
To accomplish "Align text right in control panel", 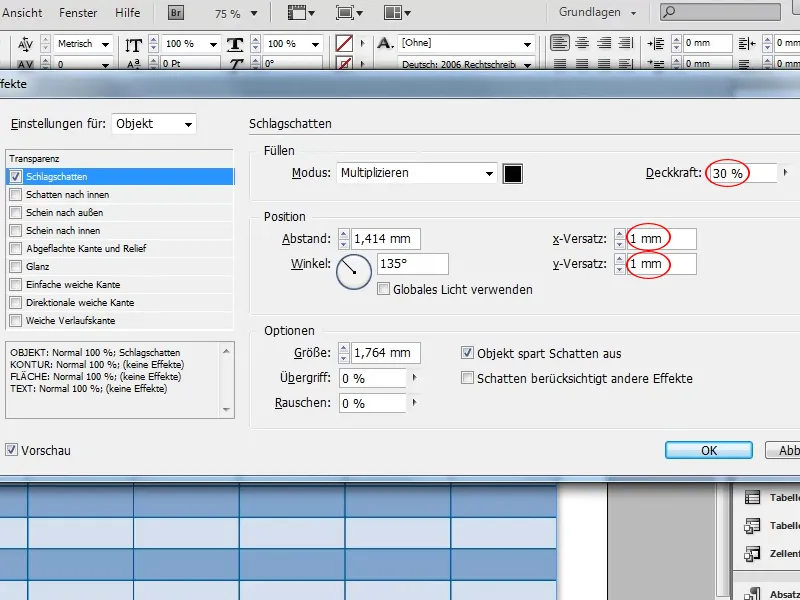I will [604, 43].
